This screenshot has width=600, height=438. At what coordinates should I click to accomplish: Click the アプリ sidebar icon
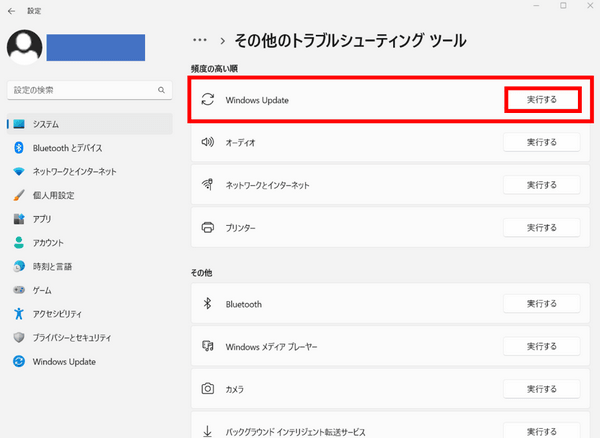pos(19,219)
